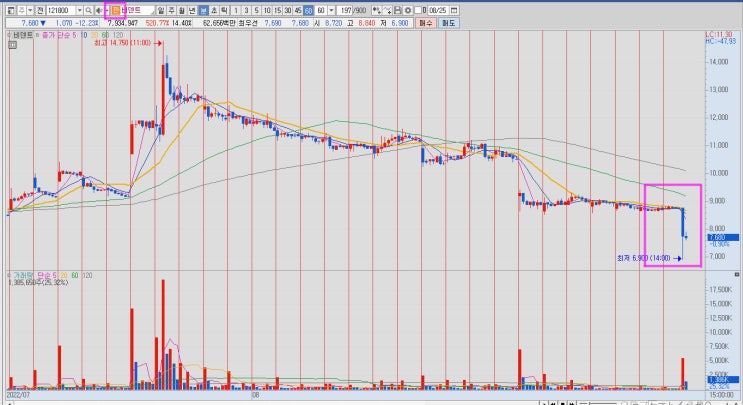The width and height of the screenshot is (743, 405).
Task: Click the 종가 단순 5 legend label
Action: point(59,35)
